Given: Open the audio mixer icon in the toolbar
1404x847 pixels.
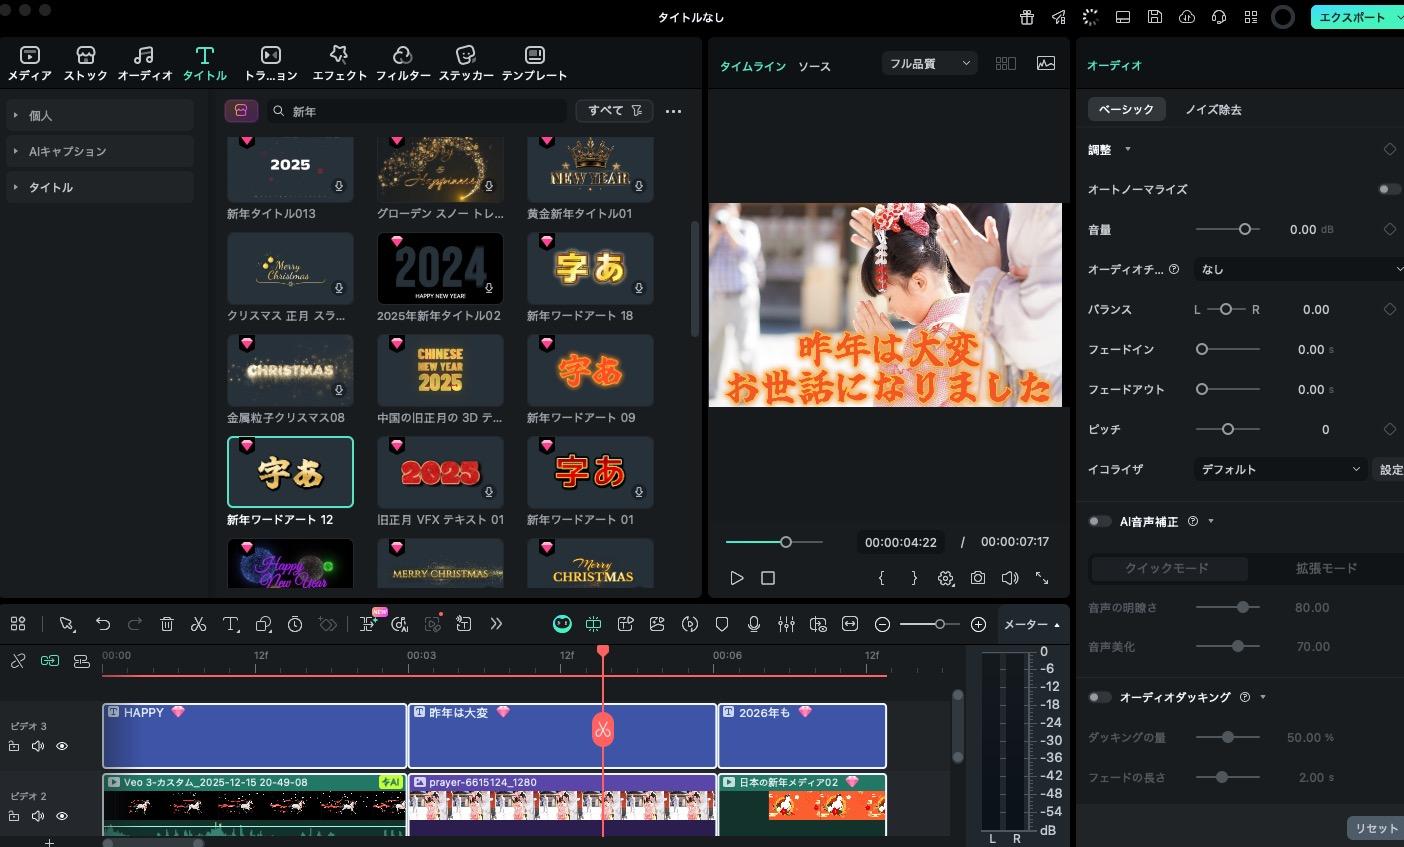Looking at the screenshot, I should click(786, 624).
